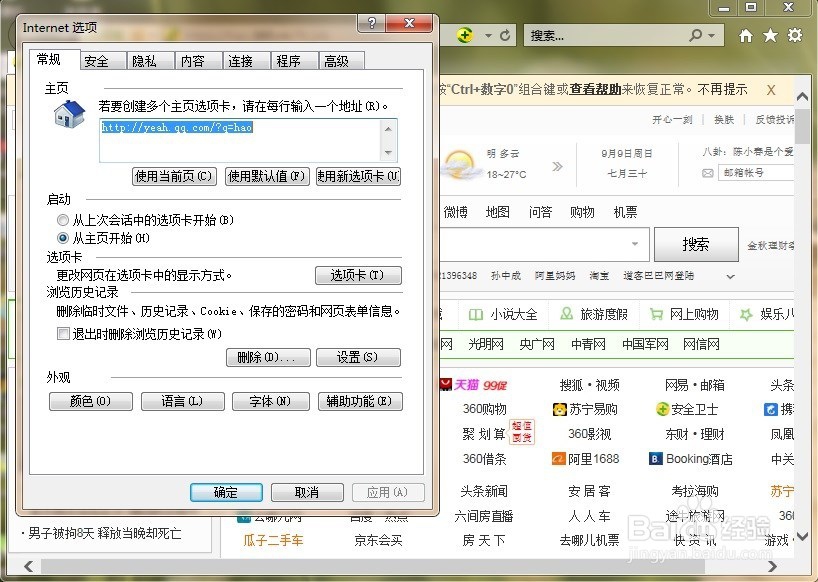Switch to the 连接 tab
This screenshot has height=582, width=818.
point(246,61)
